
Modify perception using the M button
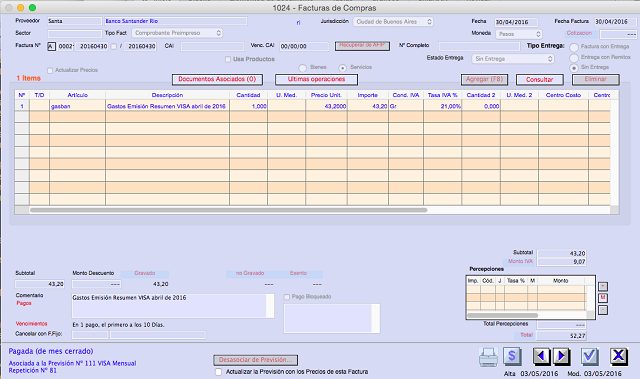tap(603, 298)
